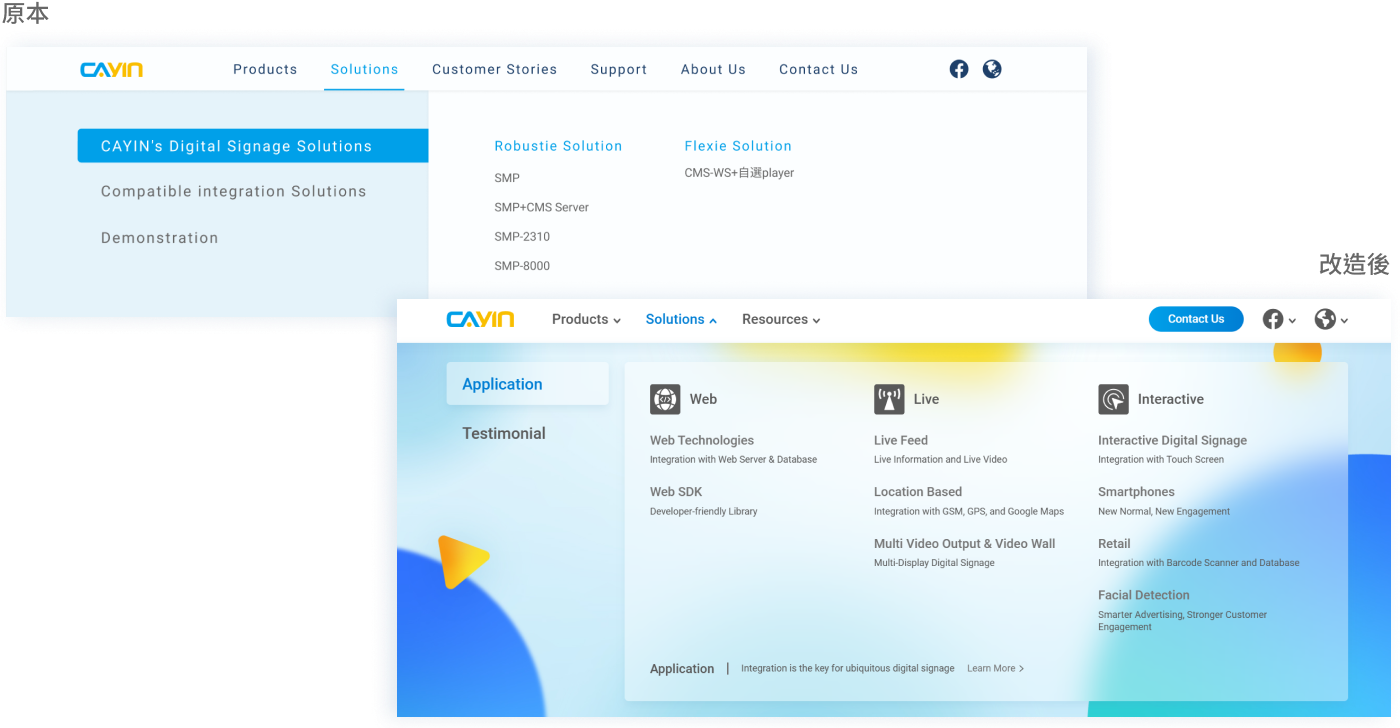Open About Us in original navigation

(x=713, y=69)
